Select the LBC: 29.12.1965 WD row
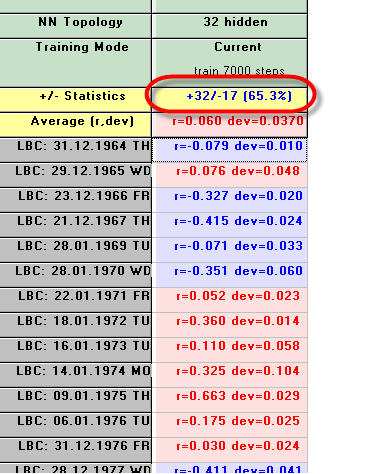This screenshot has height=474, width=371. pos(75,175)
